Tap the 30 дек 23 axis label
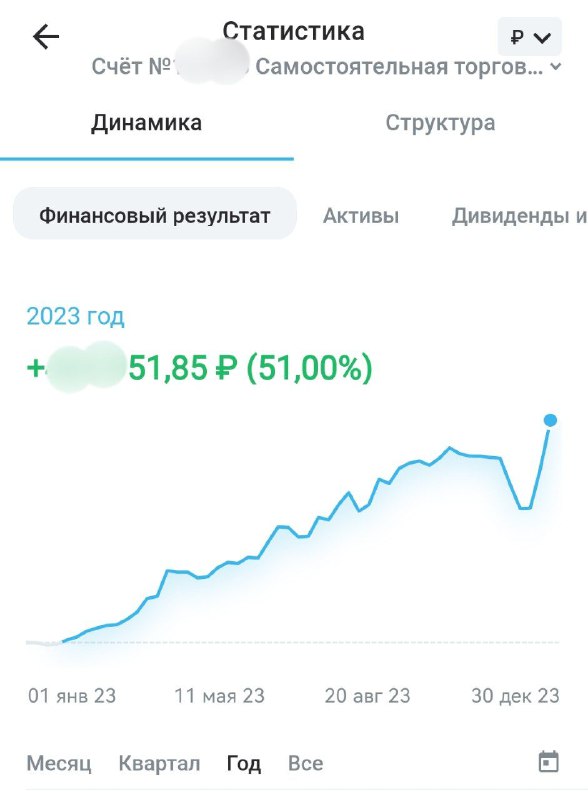This screenshot has width=588, height=800. point(515,695)
